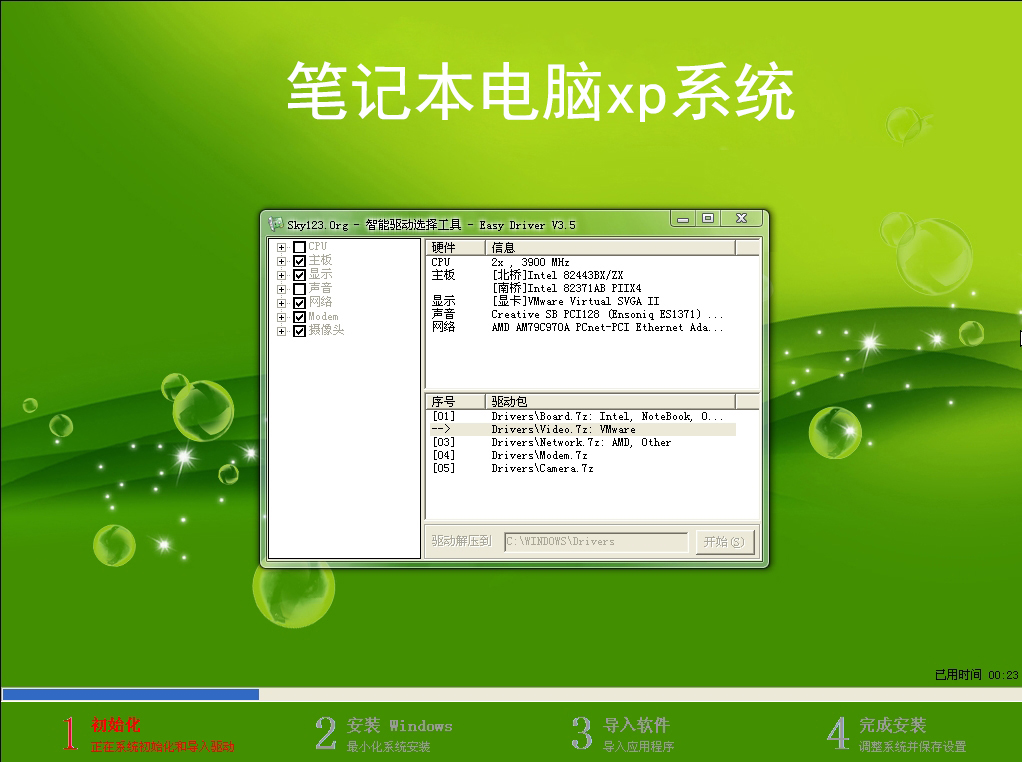Select the [03] Drivers\Network.7z row
1022x762 pixels.
click(x=583, y=443)
